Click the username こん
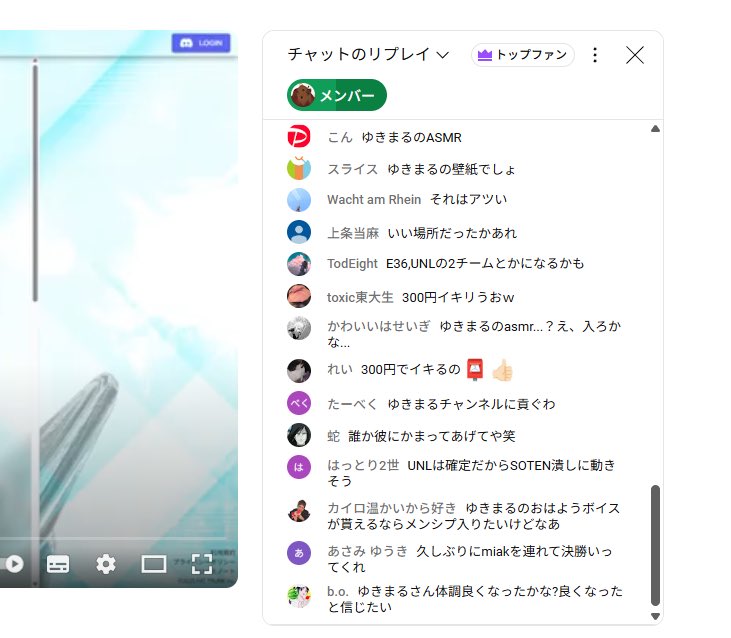The height and width of the screenshot is (638, 731). click(x=340, y=137)
